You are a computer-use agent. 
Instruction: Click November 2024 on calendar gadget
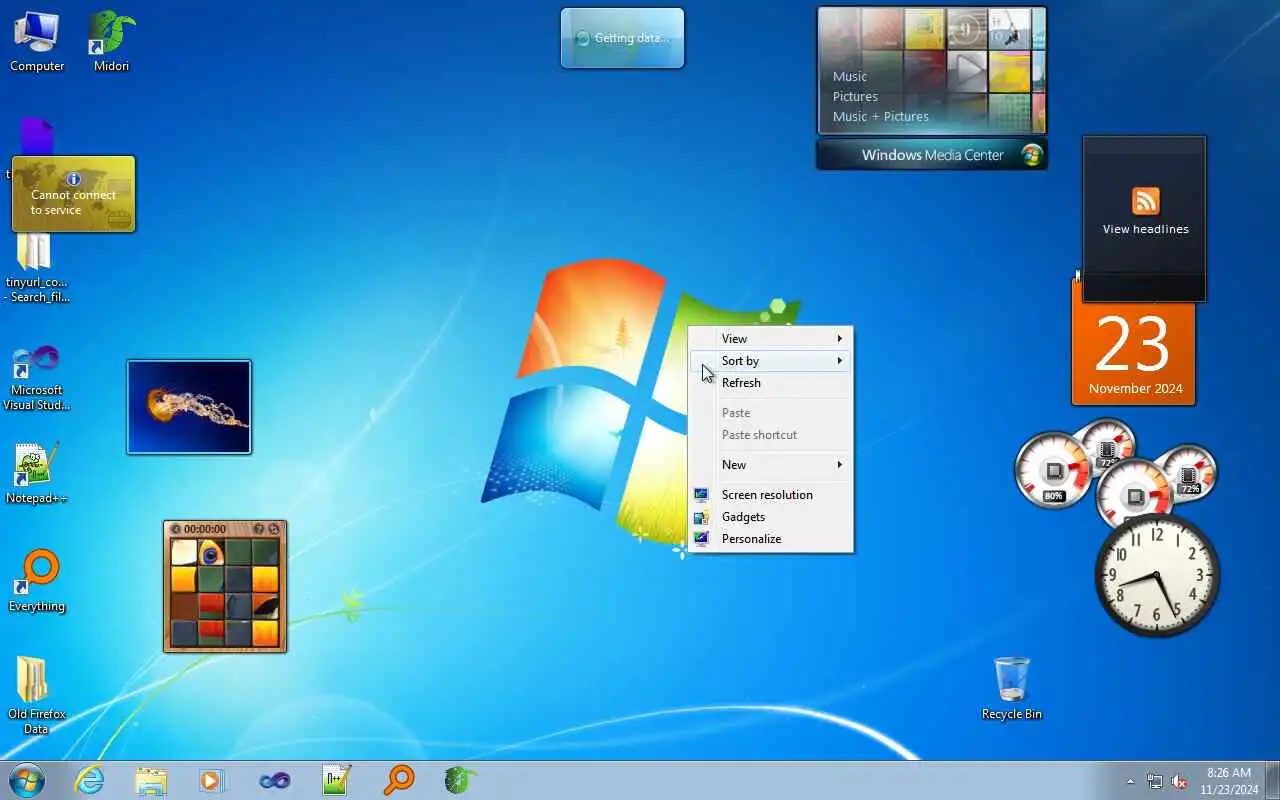click(1135, 389)
